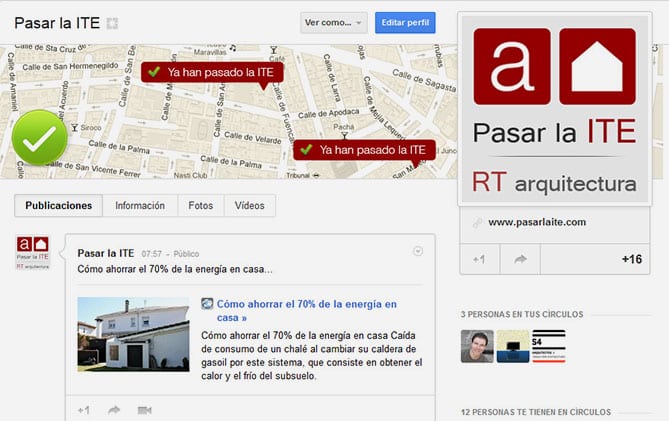Select the Vídeos tab
This screenshot has width=669, height=421.
[249, 205]
